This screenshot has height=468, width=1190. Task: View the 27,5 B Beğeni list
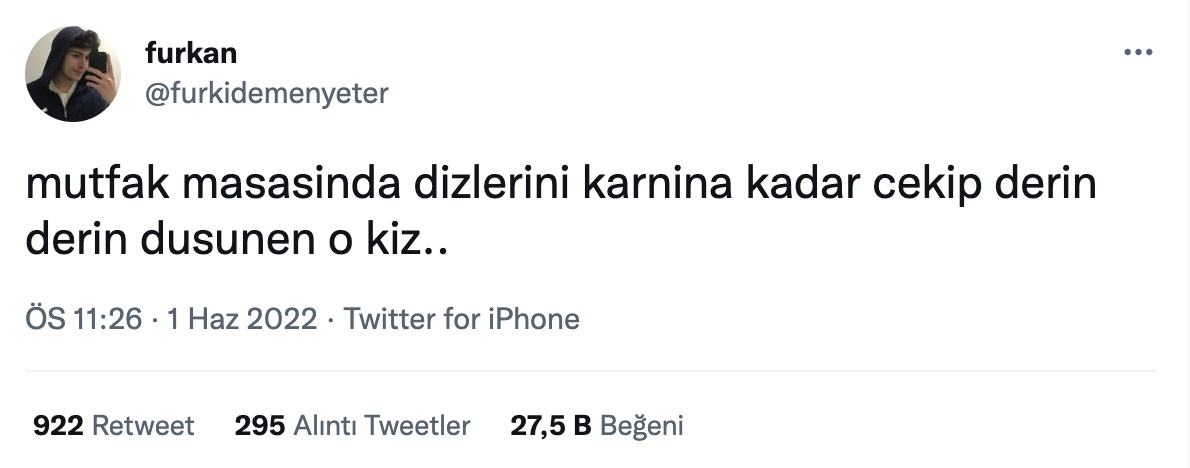[x=597, y=426]
